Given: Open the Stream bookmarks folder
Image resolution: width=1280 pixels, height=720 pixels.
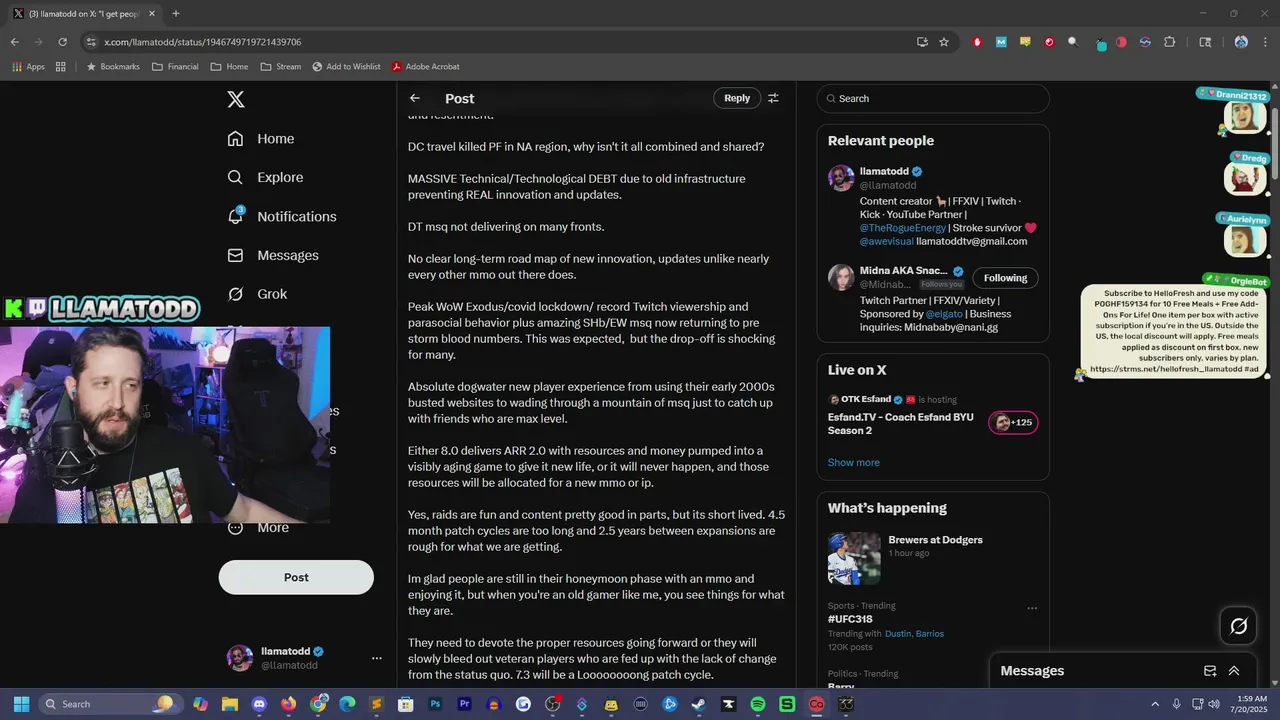Looking at the screenshot, I should [280, 66].
